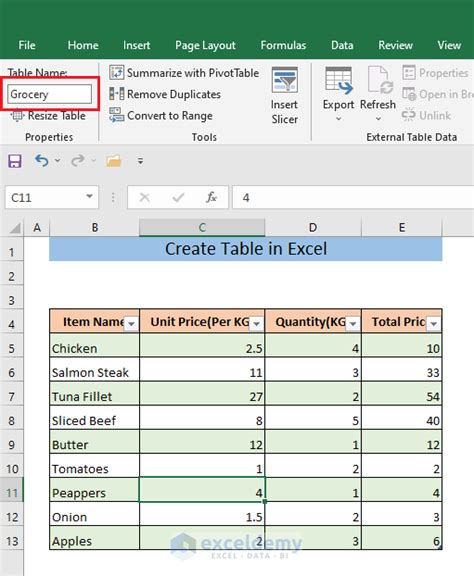Viewport: 474px width, 576px height.
Task: Expand the Name Box dropdown arrow
Action: click(89, 197)
